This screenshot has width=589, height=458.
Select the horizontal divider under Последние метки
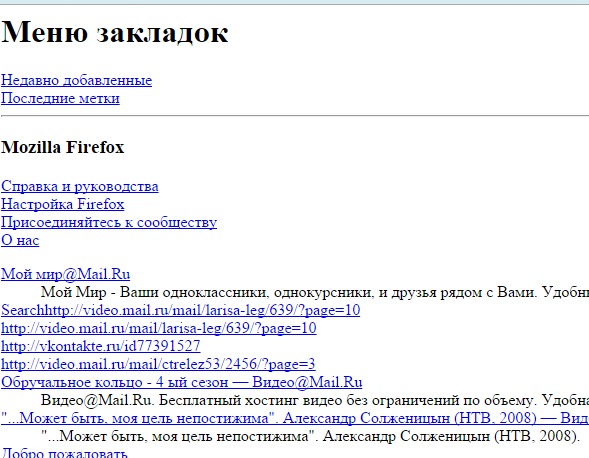click(295, 116)
